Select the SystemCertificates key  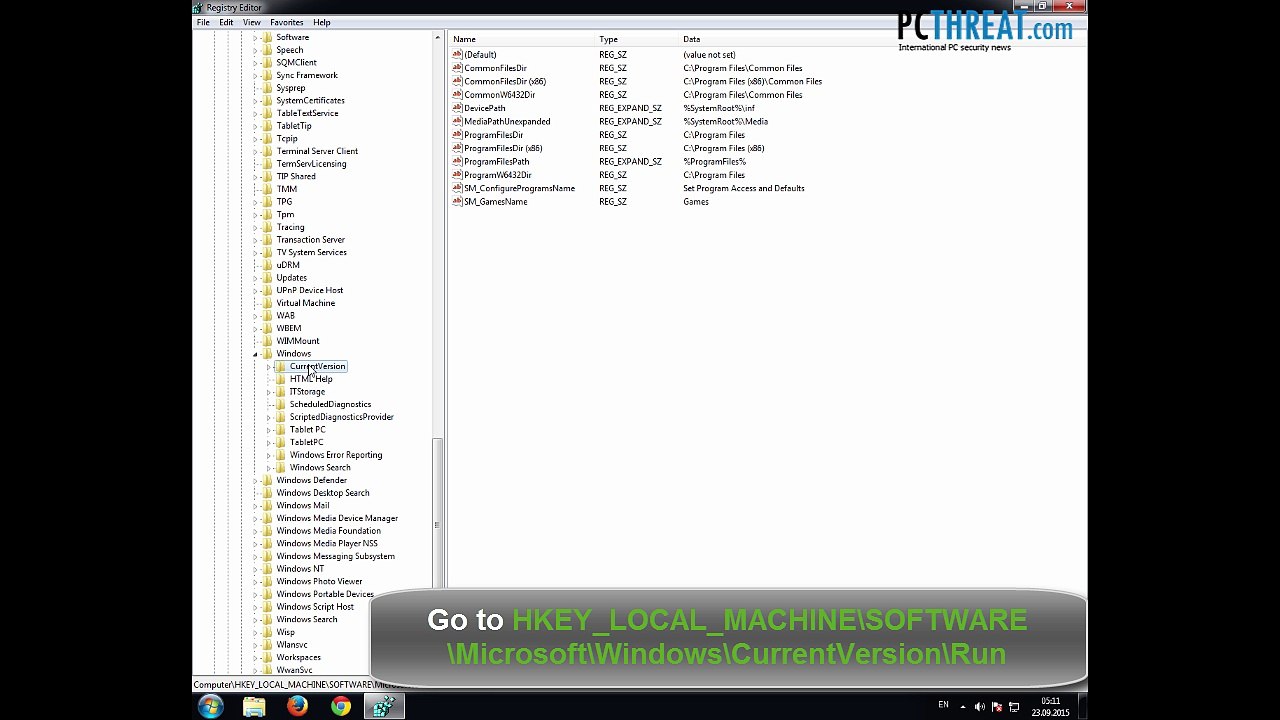coord(310,101)
